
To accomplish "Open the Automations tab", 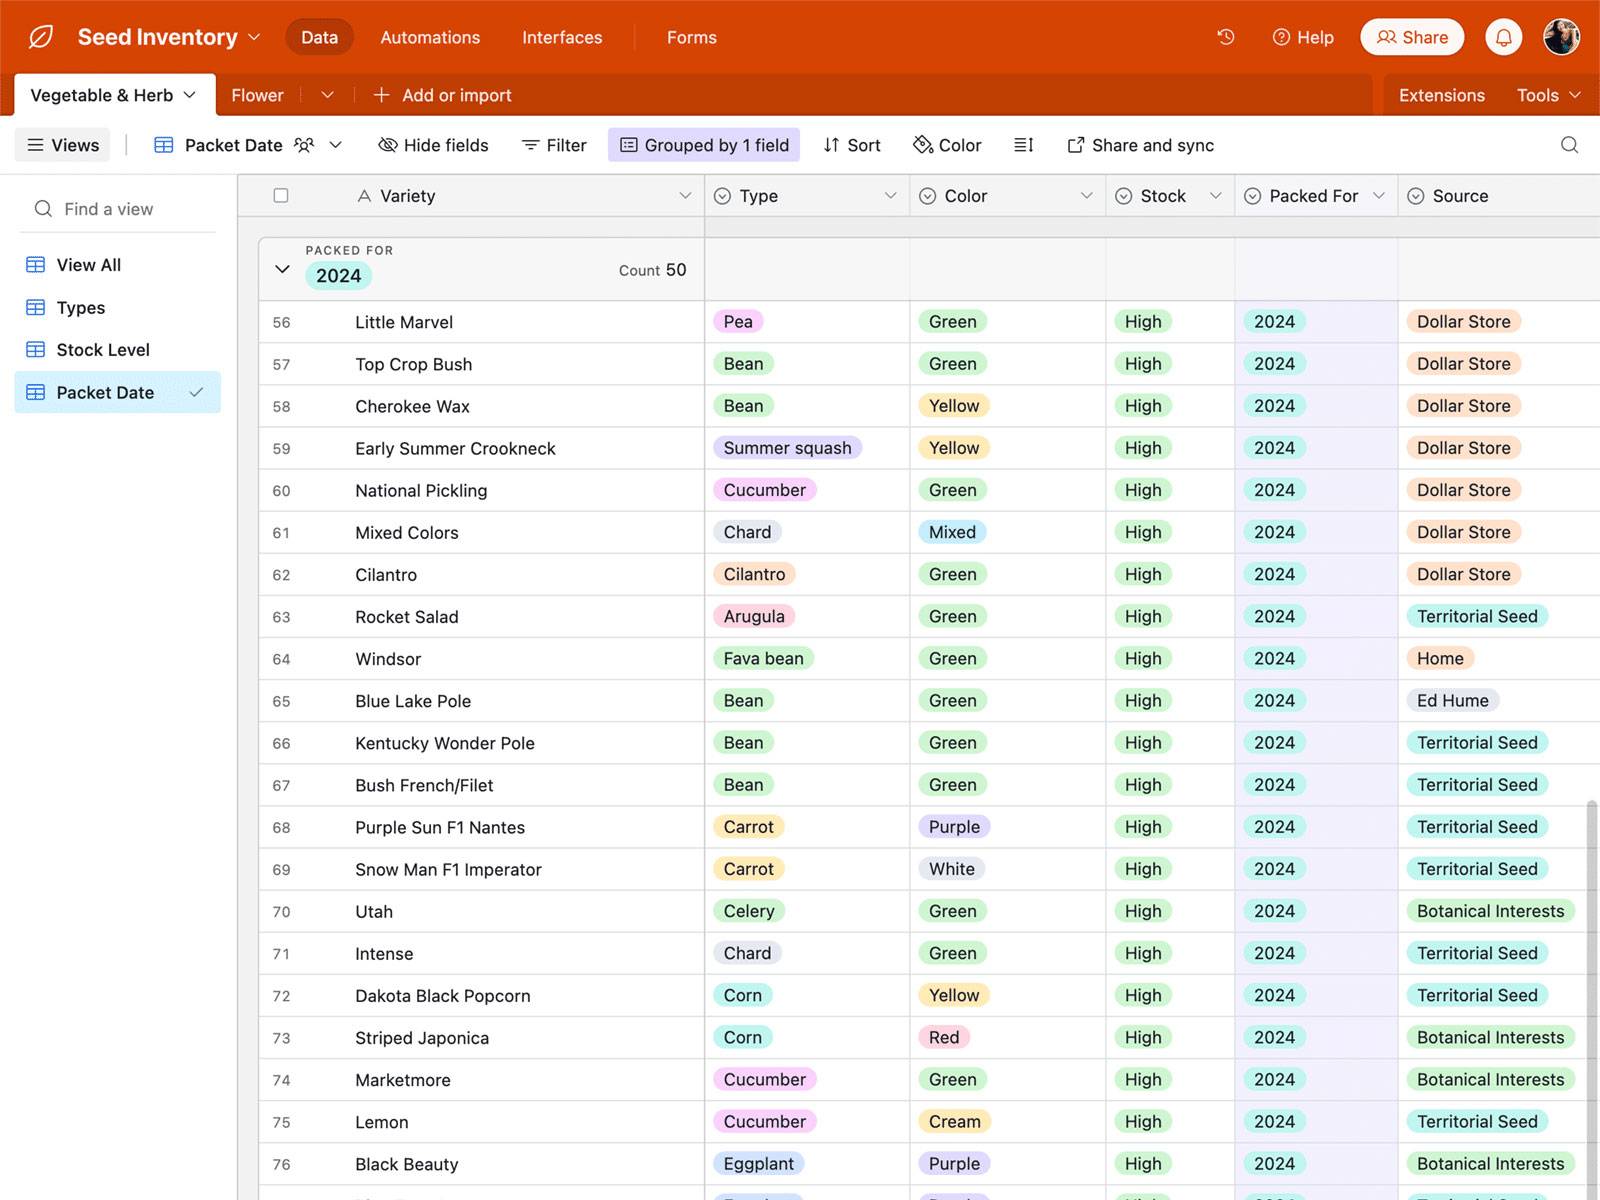I will 430,37.
